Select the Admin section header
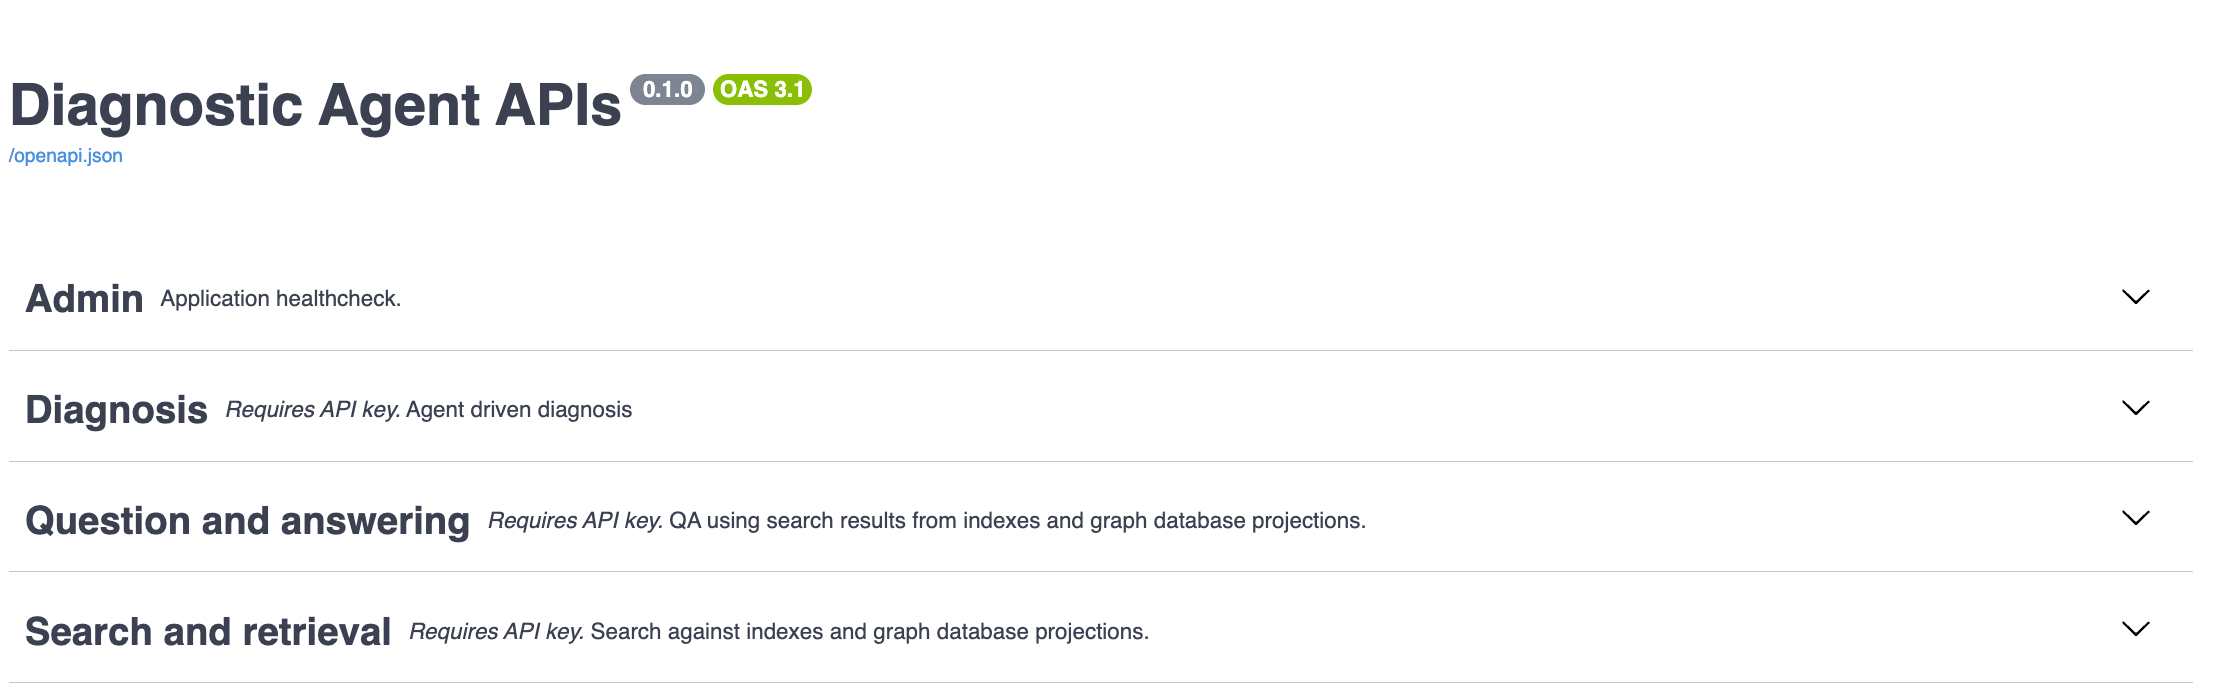The height and width of the screenshot is (688, 2234). click(x=85, y=296)
